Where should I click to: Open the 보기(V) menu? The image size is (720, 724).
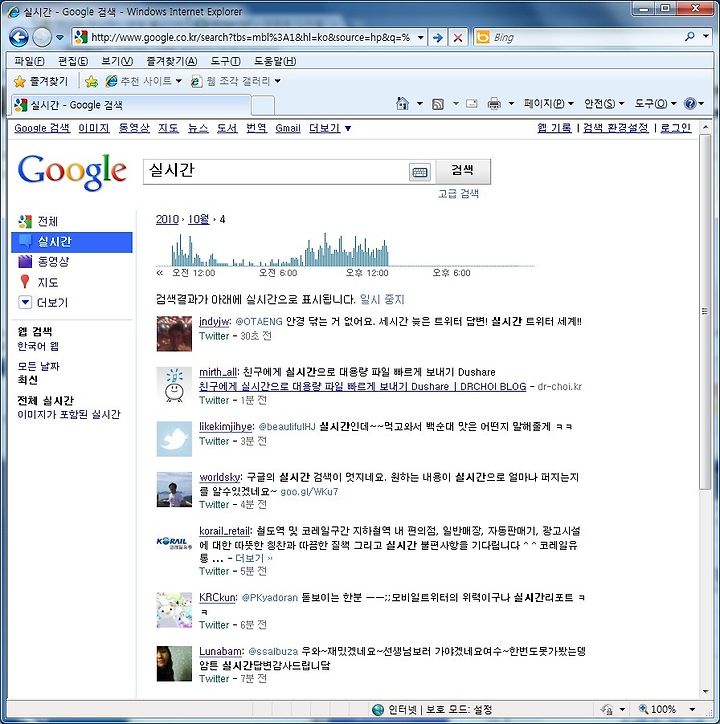click(117, 61)
